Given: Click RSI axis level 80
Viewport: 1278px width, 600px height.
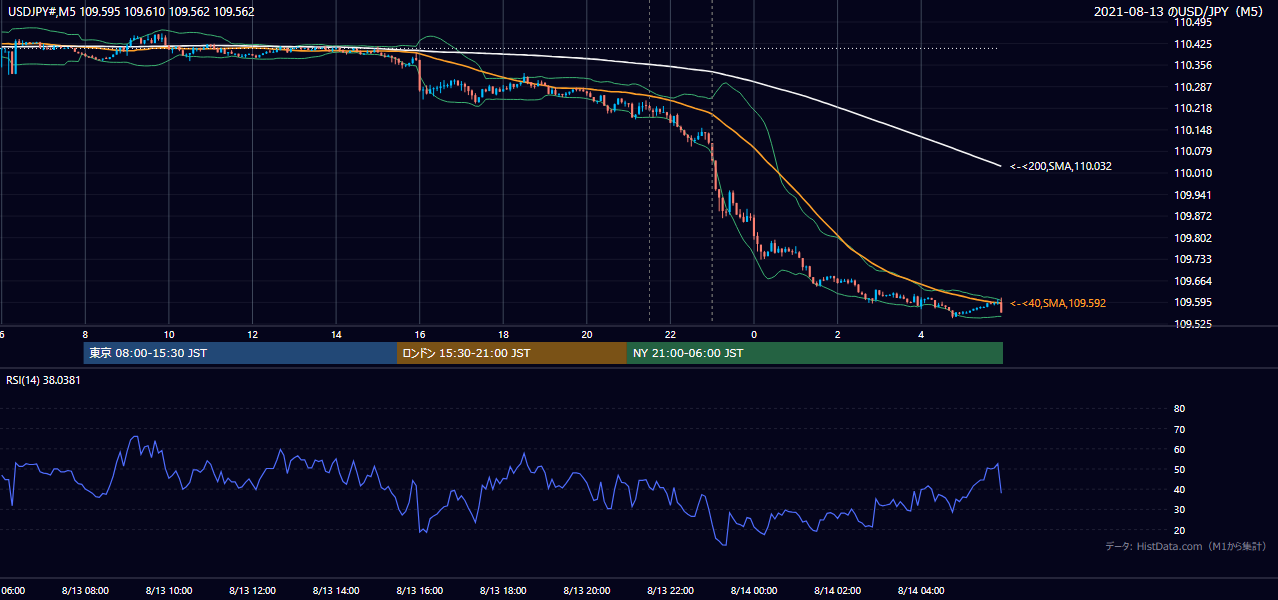Looking at the screenshot, I should [x=1180, y=409].
